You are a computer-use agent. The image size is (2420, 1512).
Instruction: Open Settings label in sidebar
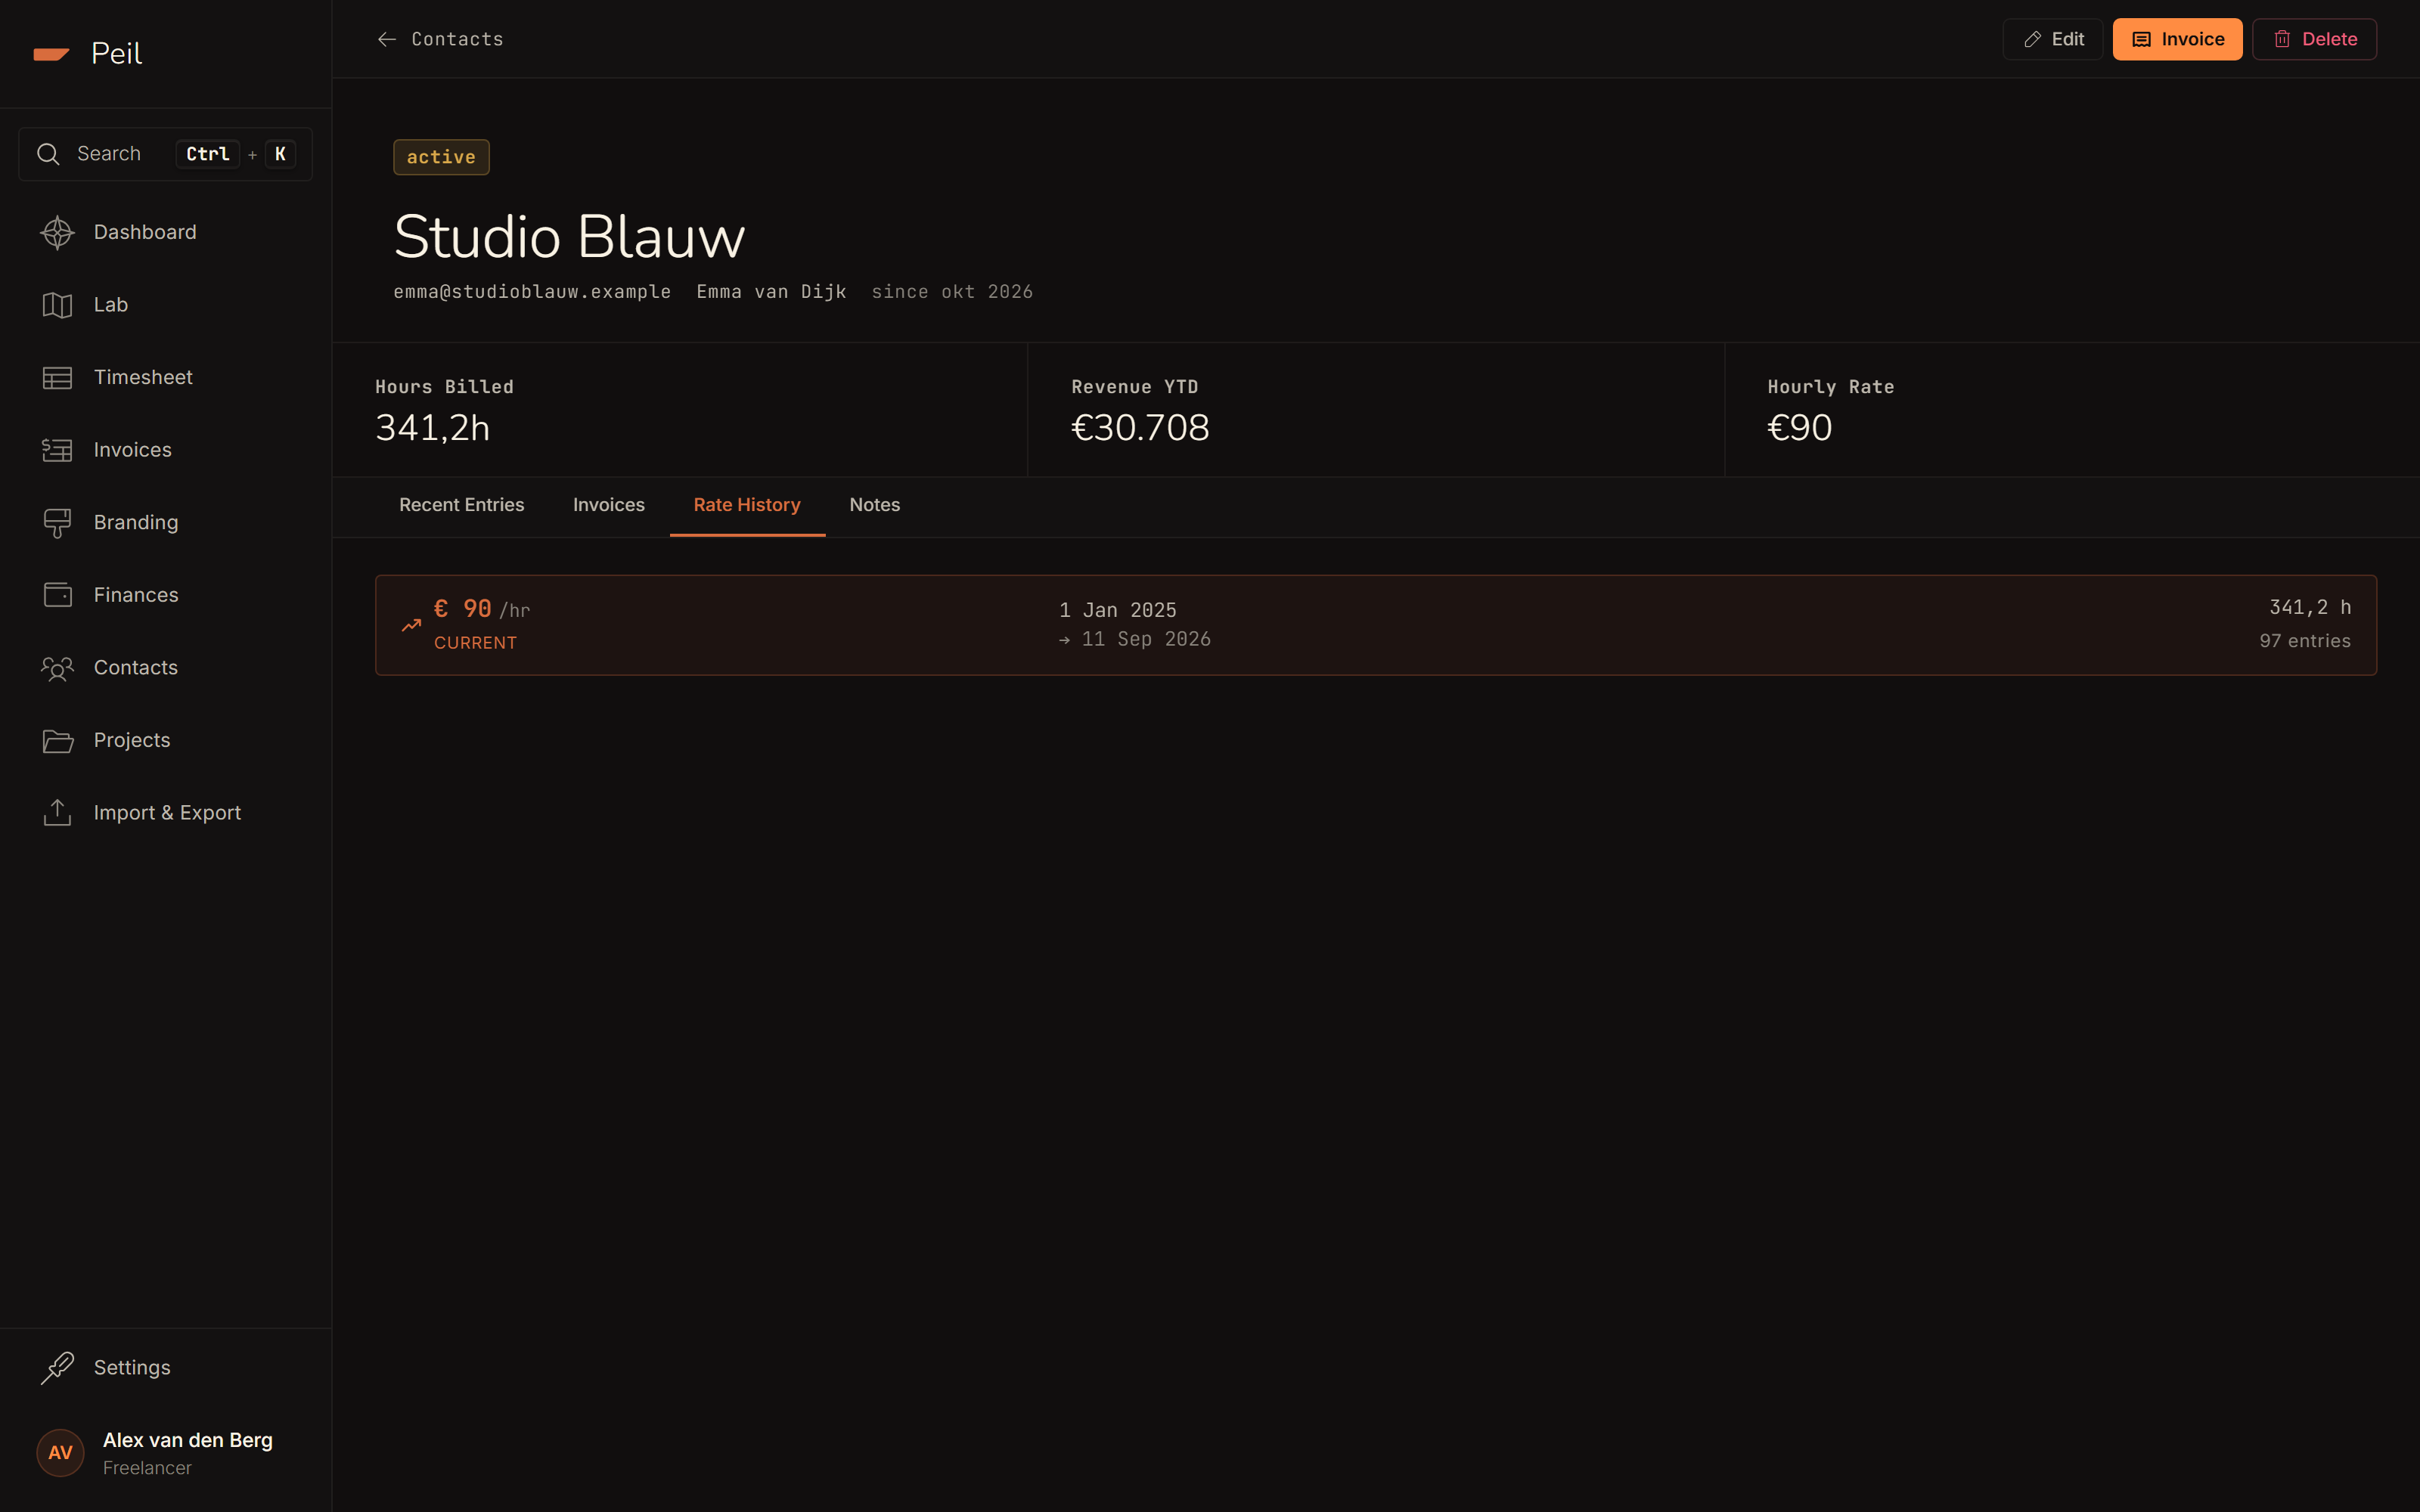[x=132, y=1367]
